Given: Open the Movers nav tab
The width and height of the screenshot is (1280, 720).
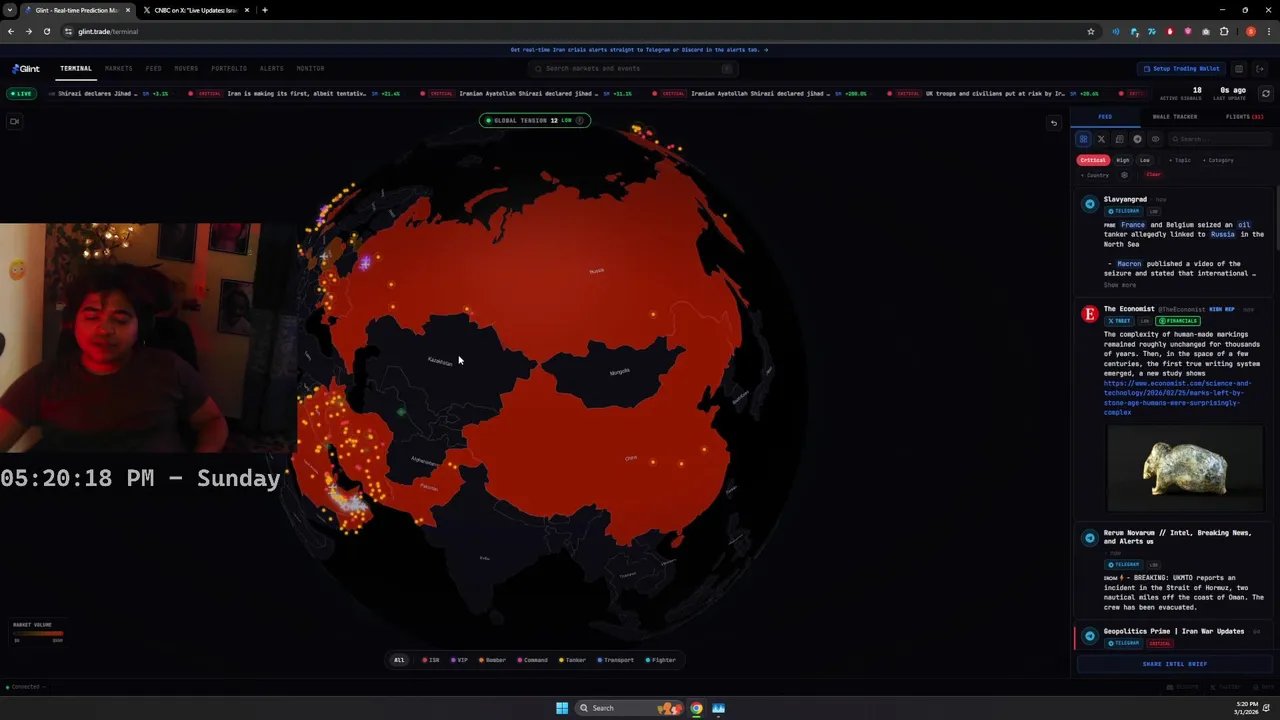Looking at the screenshot, I should (186, 68).
